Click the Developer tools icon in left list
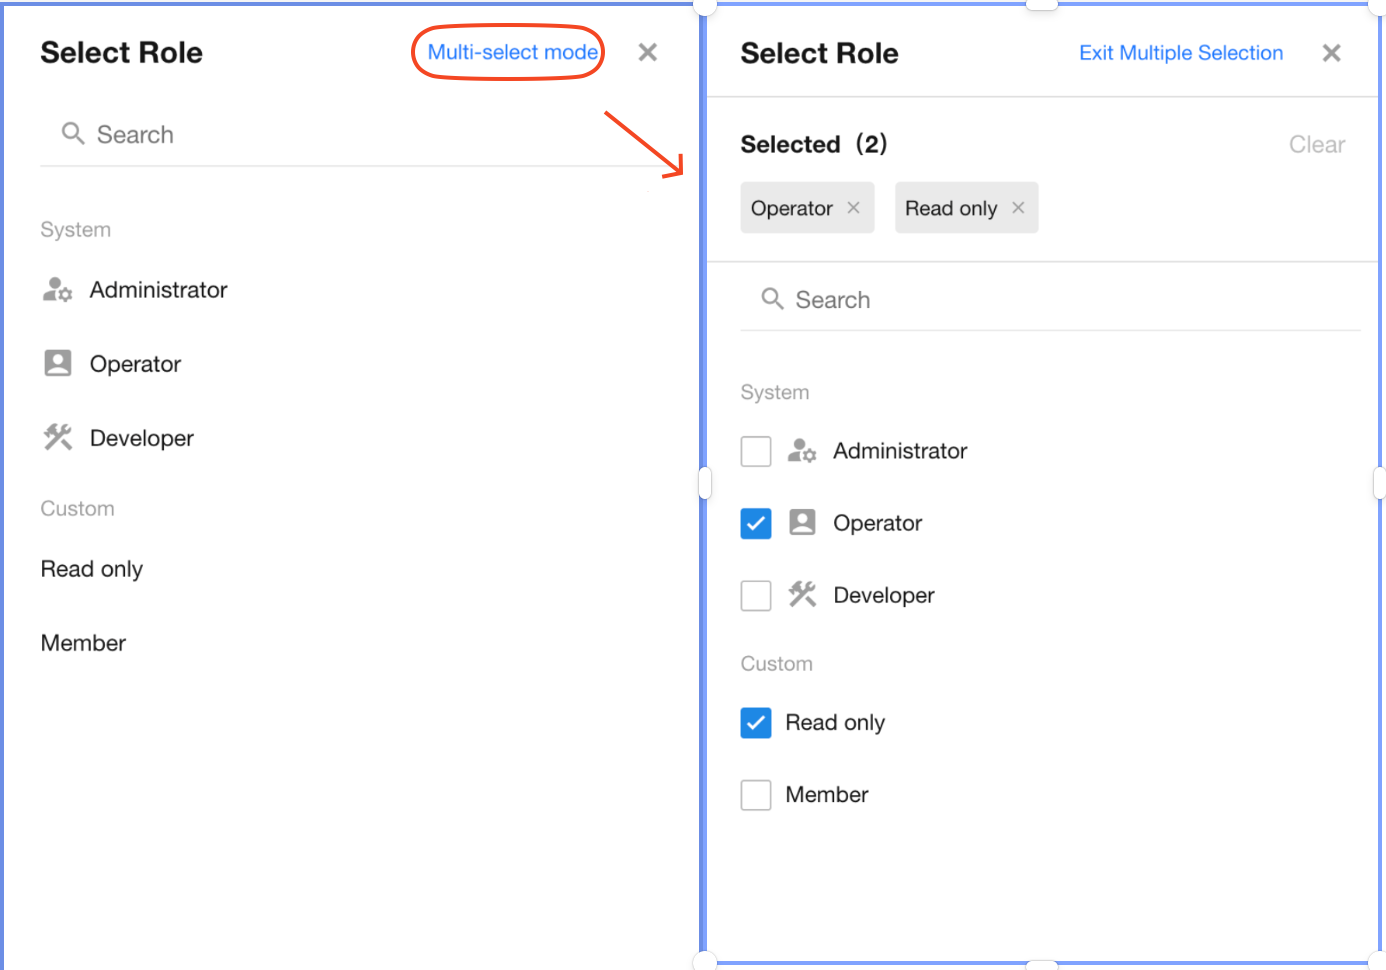This screenshot has height=970, width=1386. pyautogui.click(x=58, y=437)
